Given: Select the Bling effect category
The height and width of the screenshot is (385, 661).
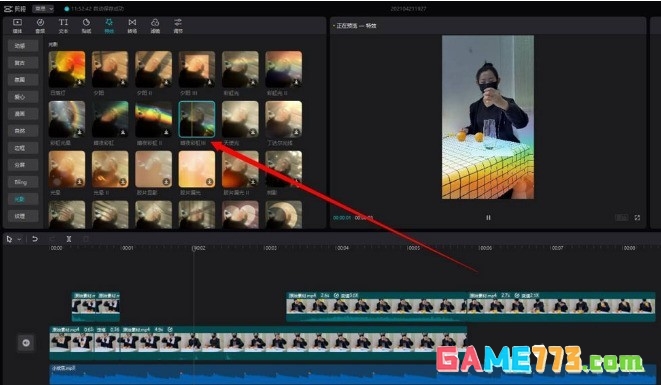Looking at the screenshot, I should (23, 182).
